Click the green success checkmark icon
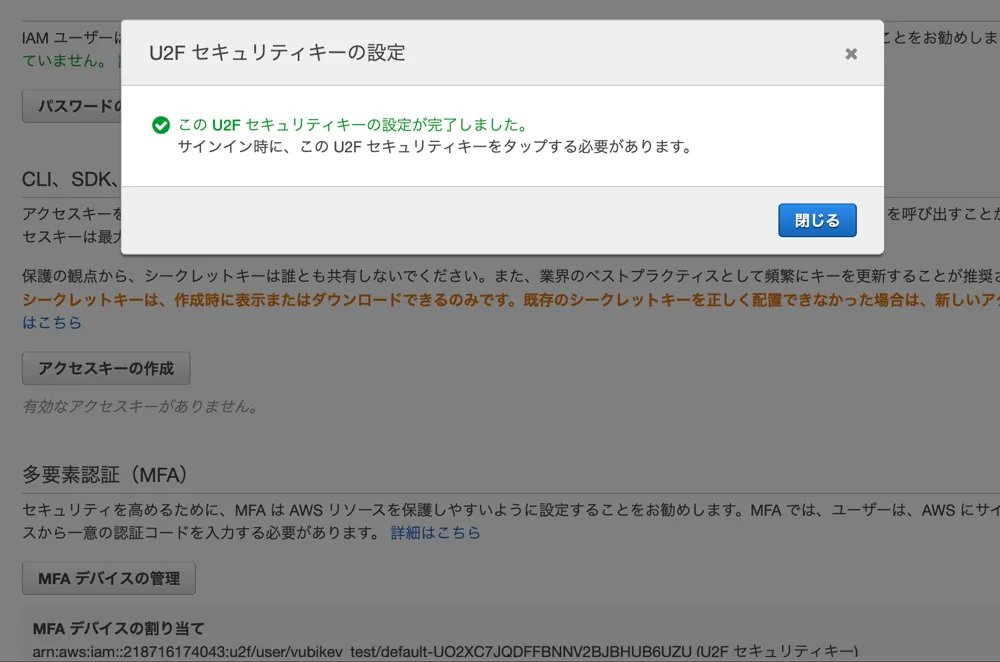This screenshot has height=662, width=1000. [x=160, y=125]
